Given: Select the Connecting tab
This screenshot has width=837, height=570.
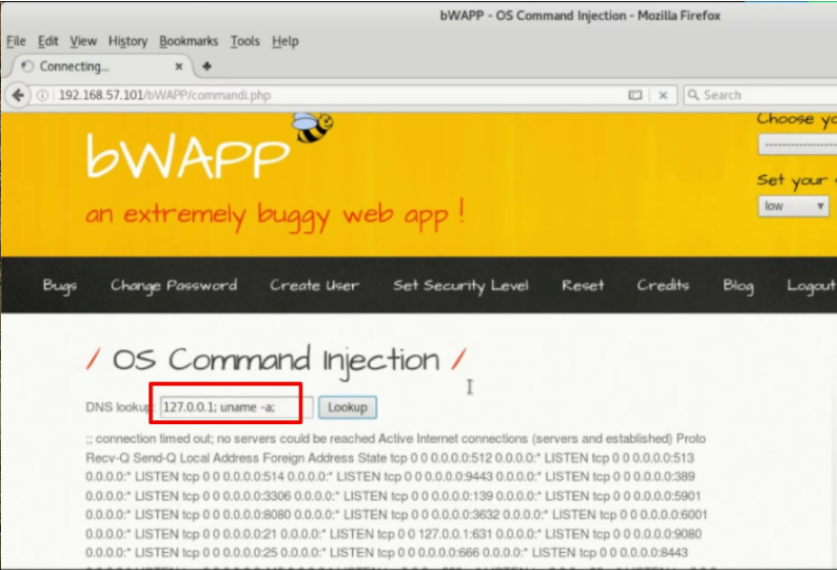Looking at the screenshot, I should tap(101, 67).
